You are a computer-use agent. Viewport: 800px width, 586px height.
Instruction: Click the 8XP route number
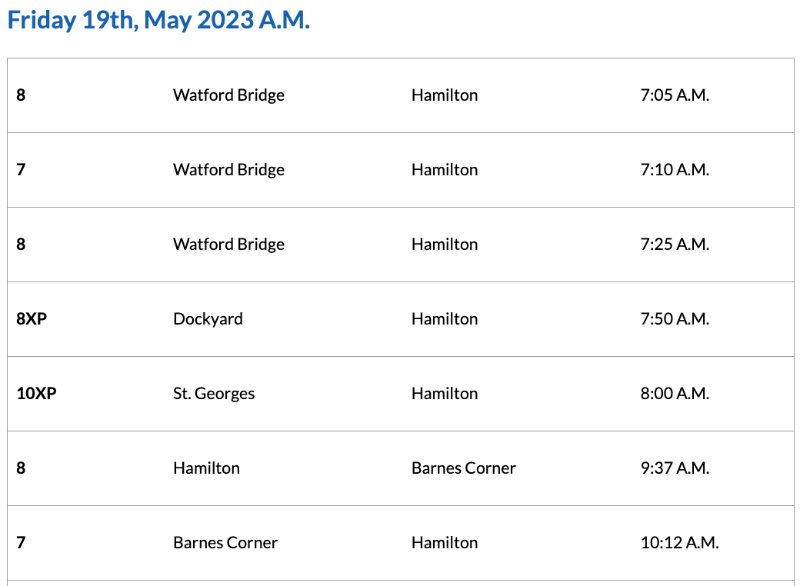coord(31,319)
